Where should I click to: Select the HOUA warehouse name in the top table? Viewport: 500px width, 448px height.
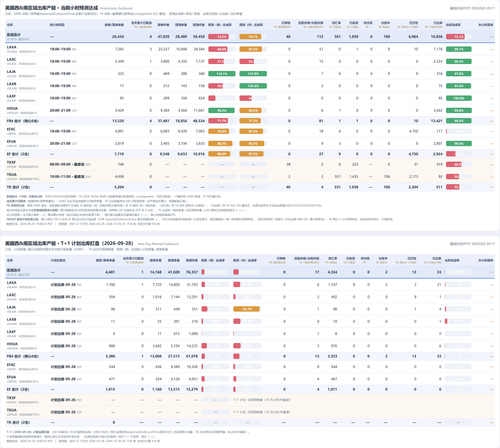click(12, 108)
